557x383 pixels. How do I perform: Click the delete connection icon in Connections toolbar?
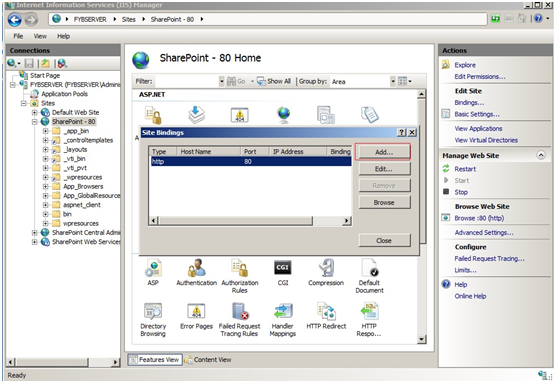pos(62,64)
